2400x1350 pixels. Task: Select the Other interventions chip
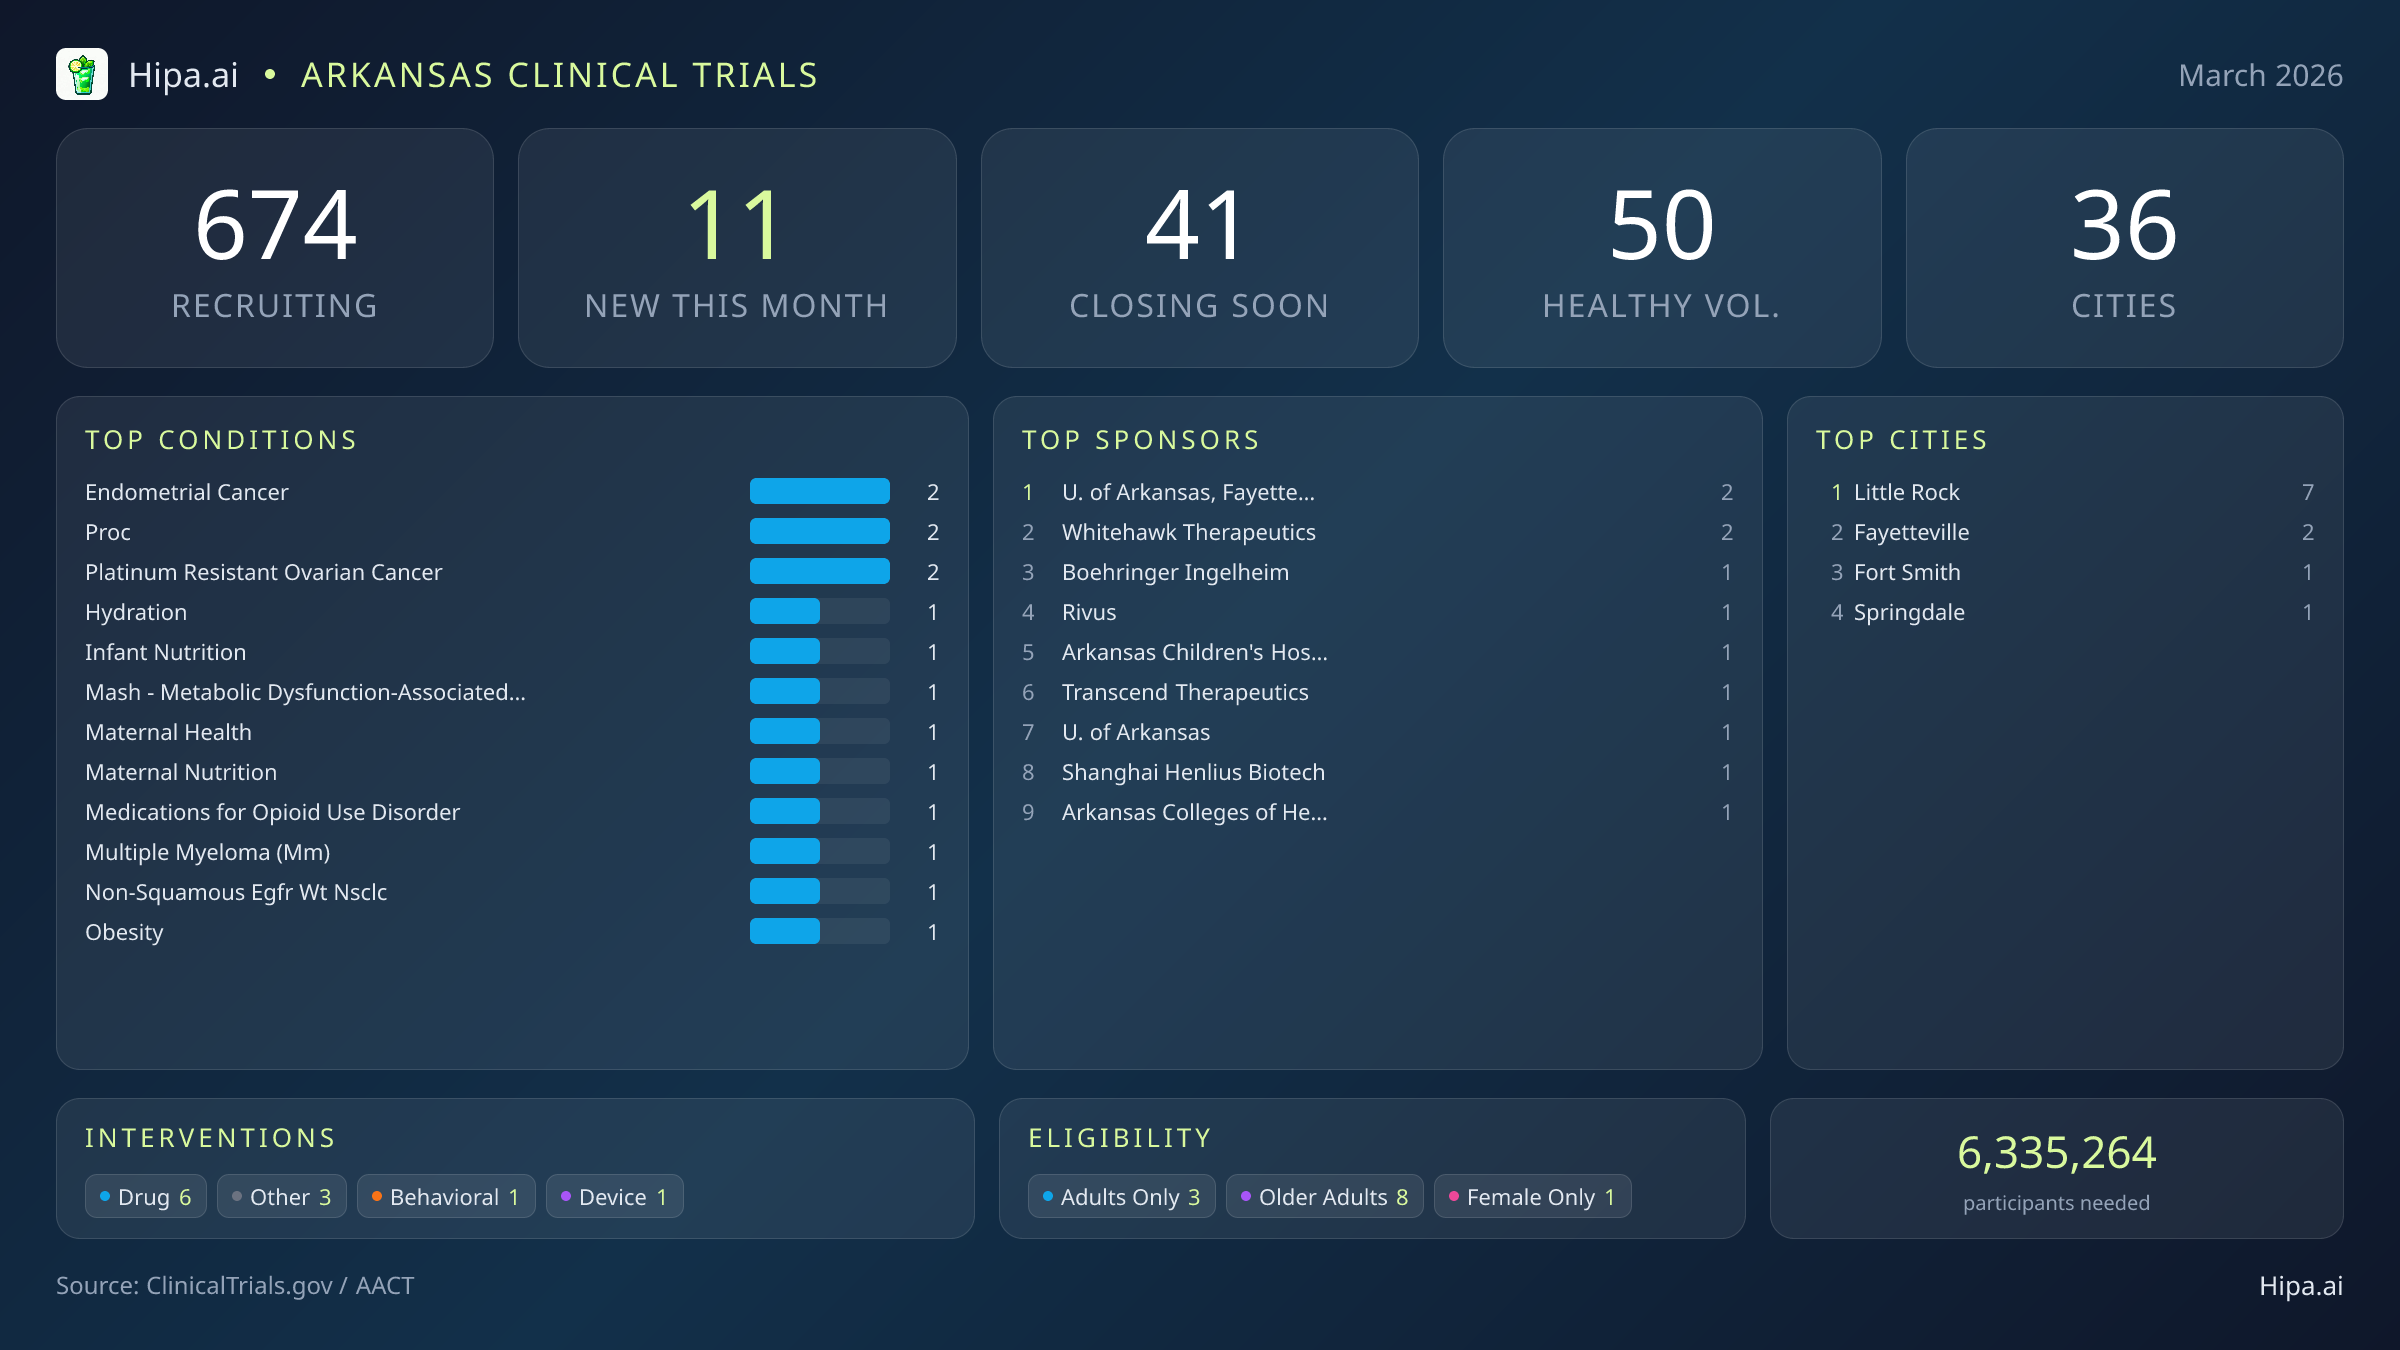click(x=281, y=1196)
